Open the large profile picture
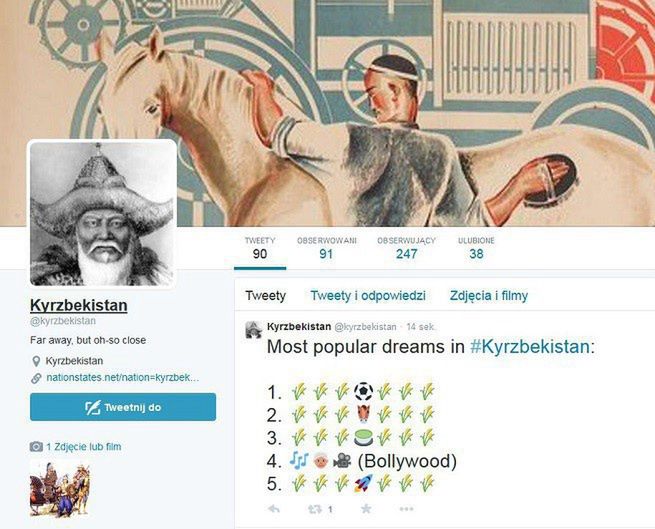 click(x=102, y=214)
